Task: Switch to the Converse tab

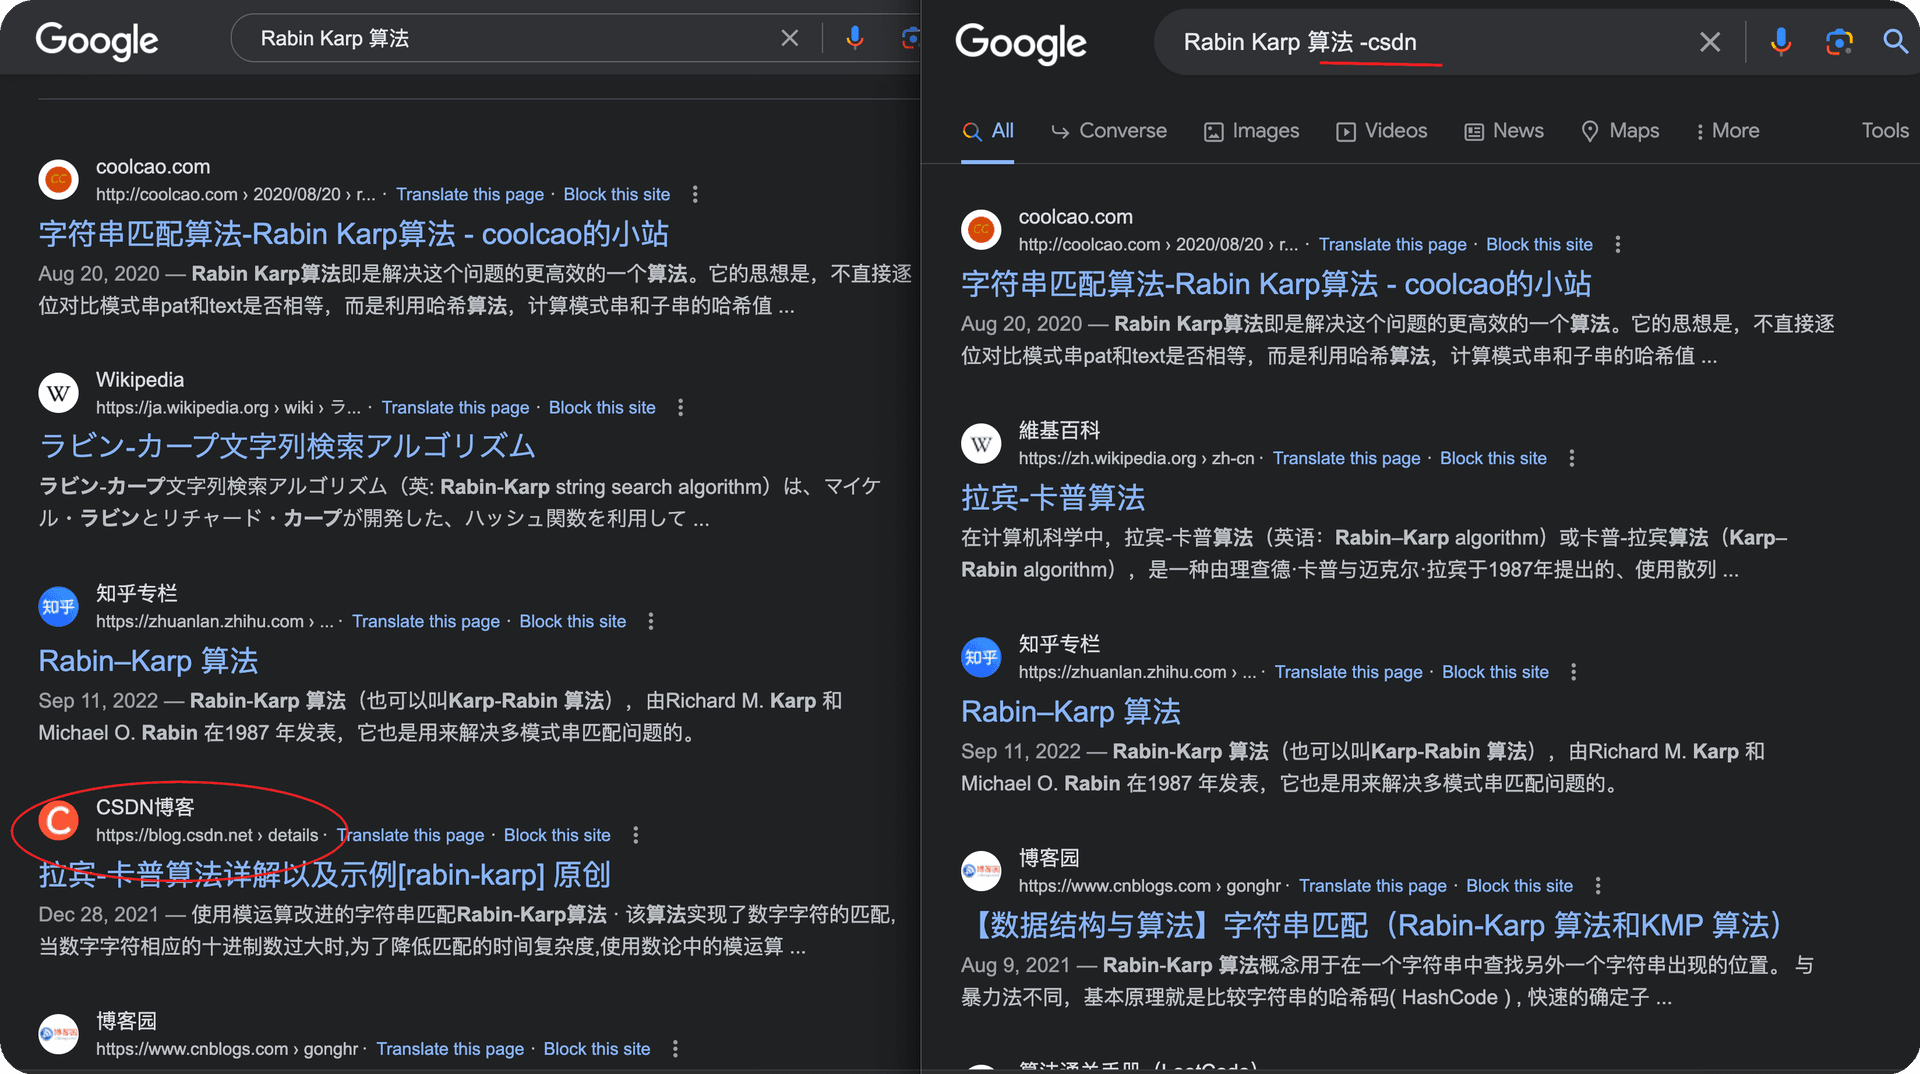Action: tap(1109, 131)
